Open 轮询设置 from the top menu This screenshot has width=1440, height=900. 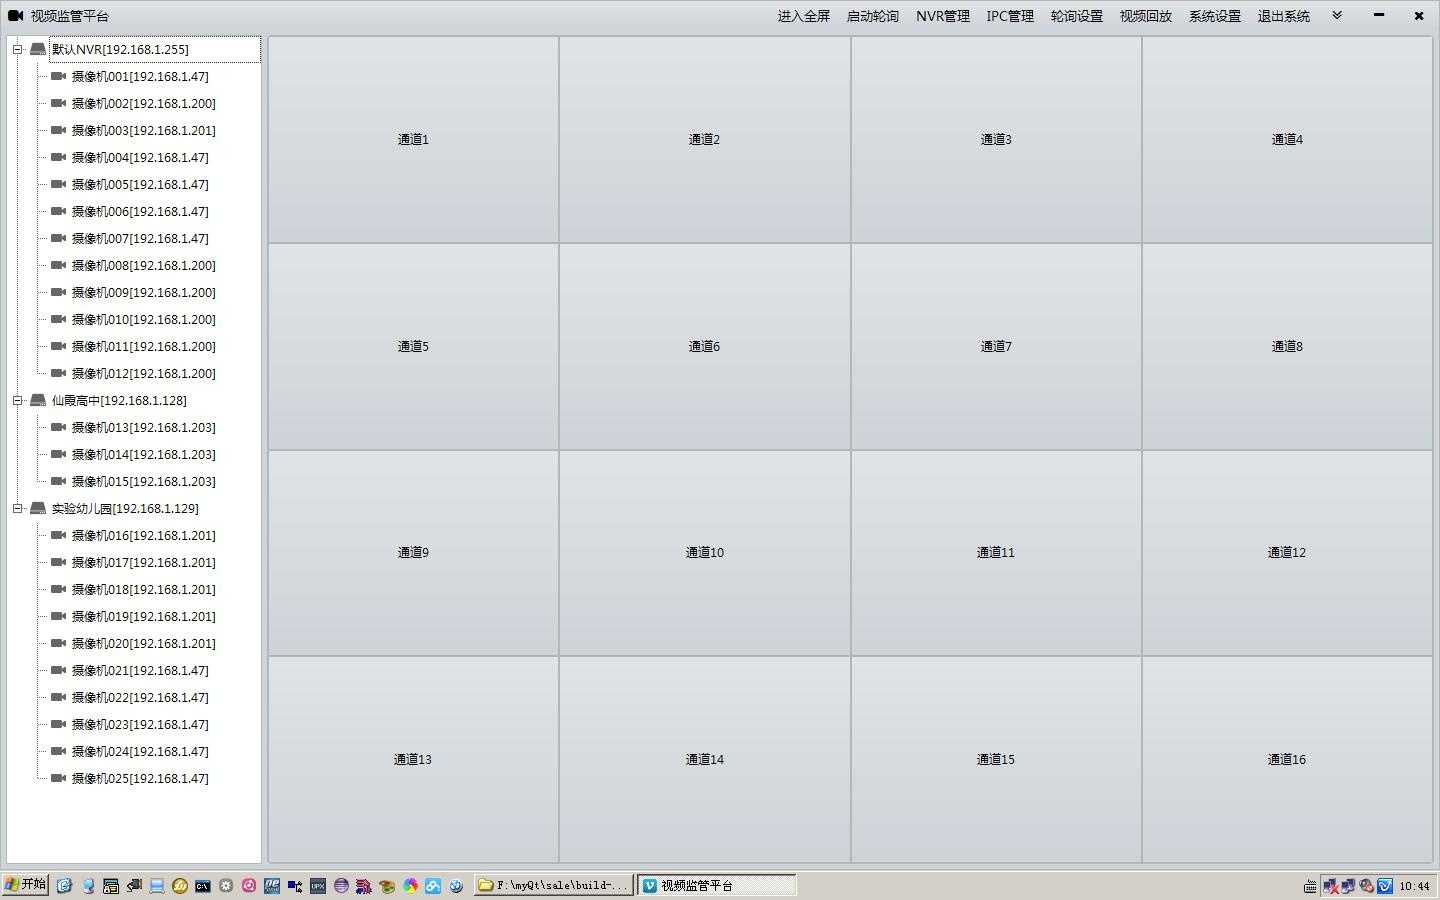(1077, 16)
